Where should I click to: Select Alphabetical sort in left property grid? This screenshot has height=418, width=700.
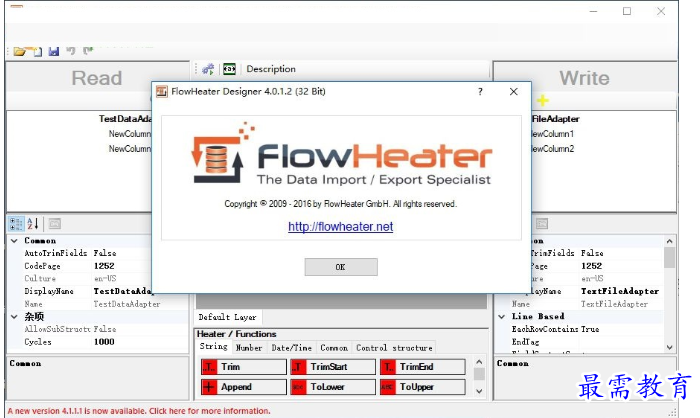point(33,224)
